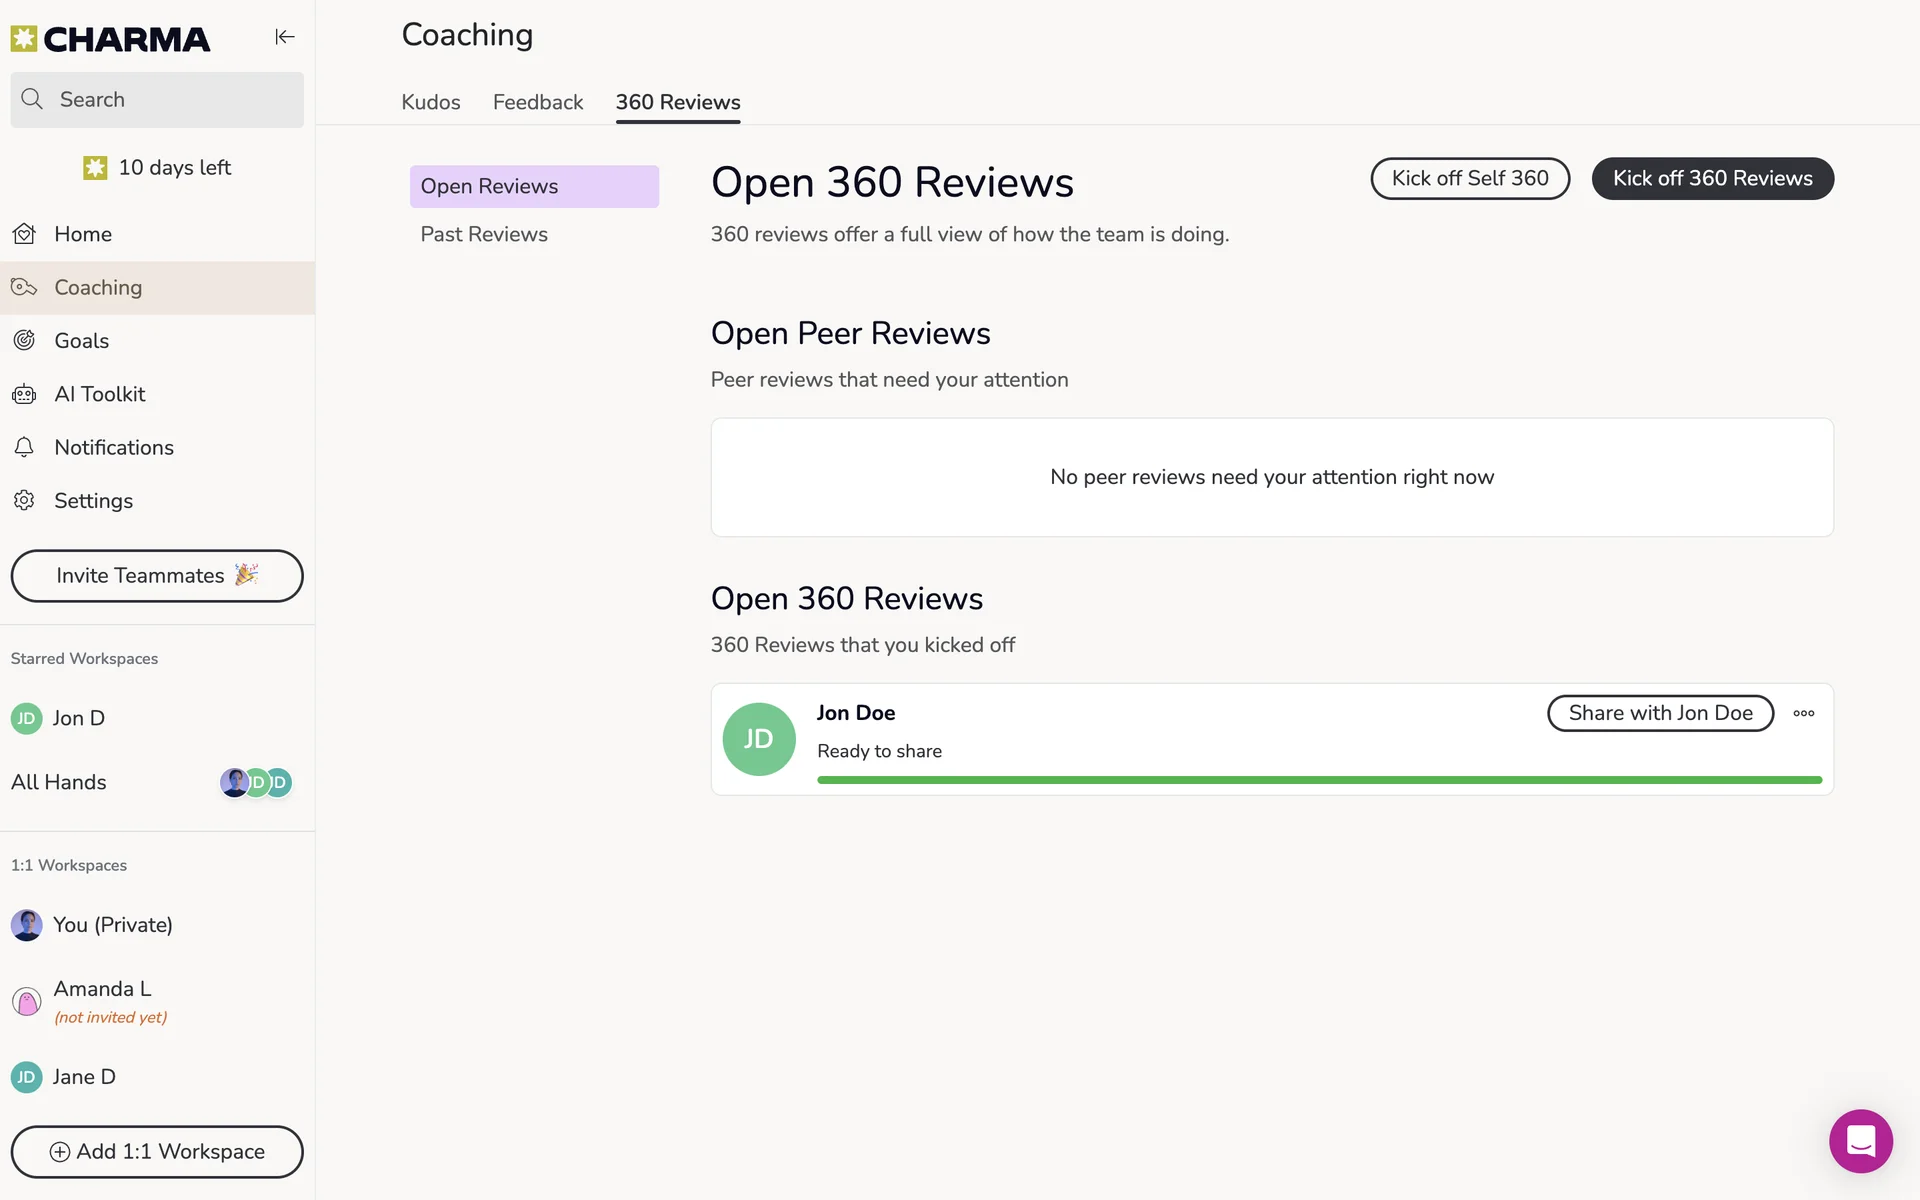Click Kick off 360 Reviews button
The height and width of the screenshot is (1200, 1920).
coord(1712,178)
